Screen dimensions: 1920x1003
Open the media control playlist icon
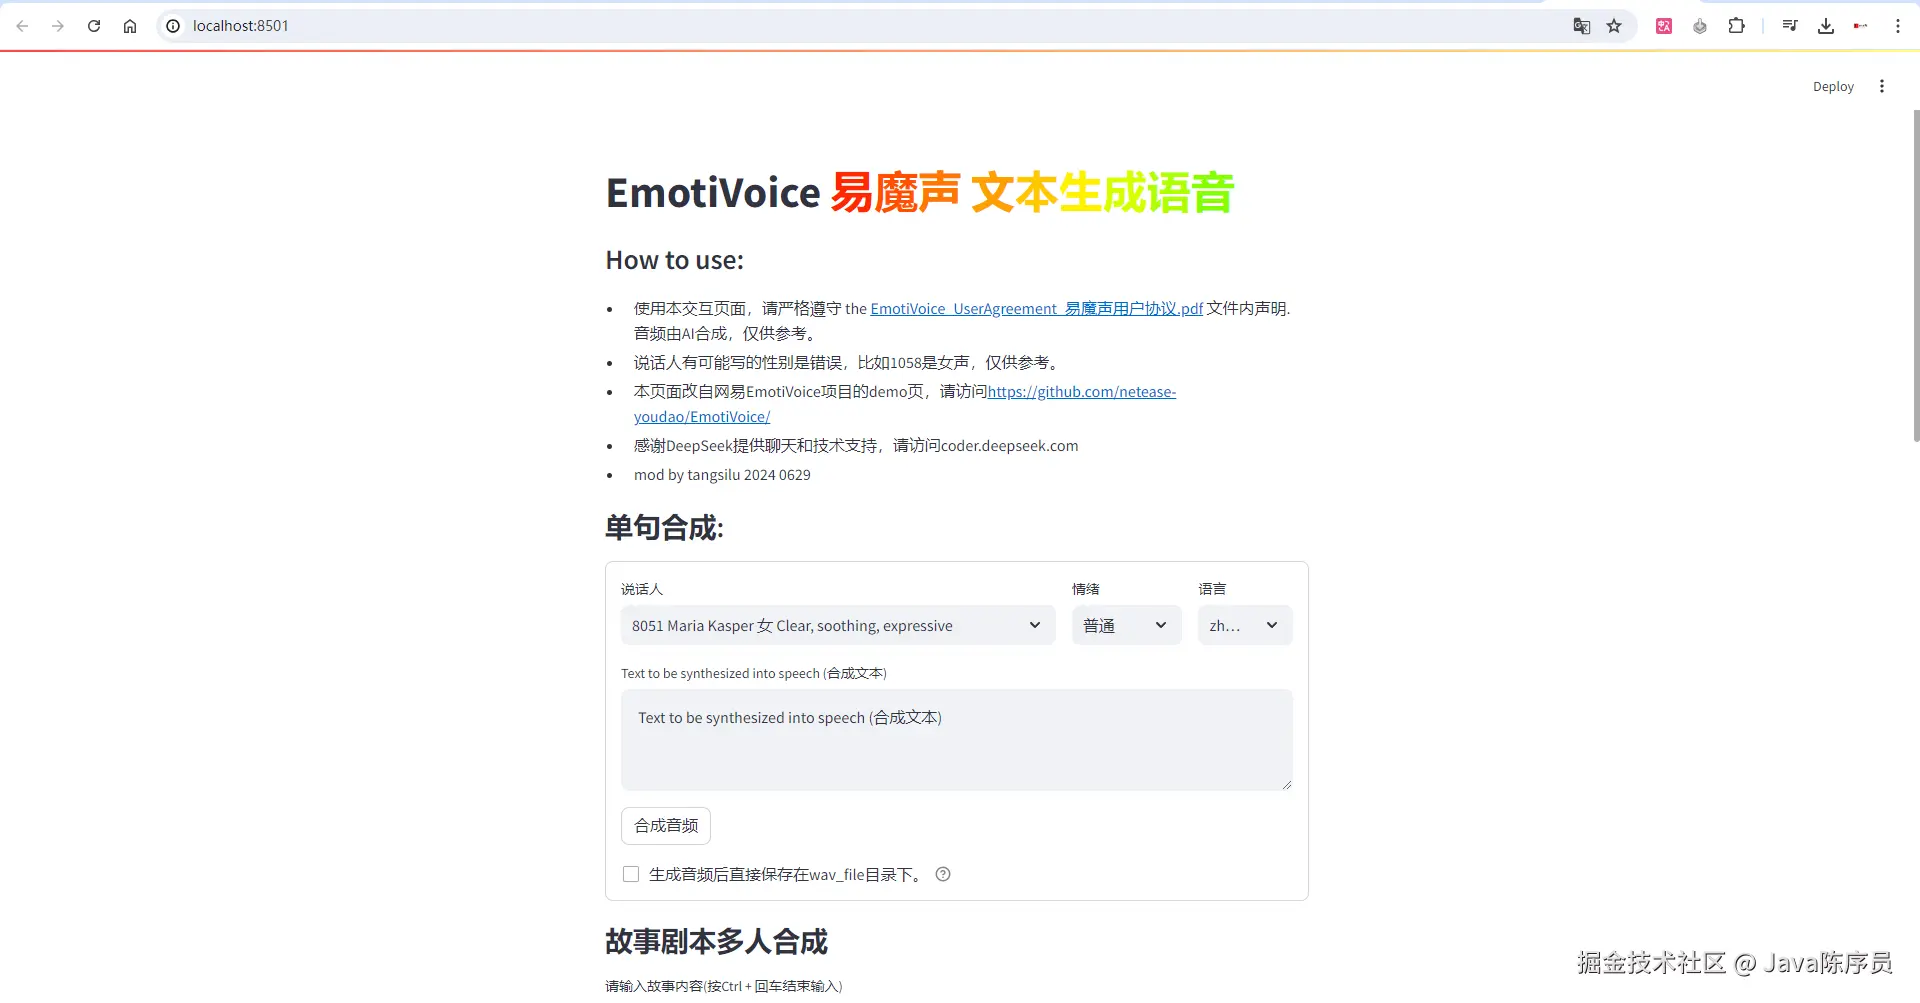point(1790,26)
